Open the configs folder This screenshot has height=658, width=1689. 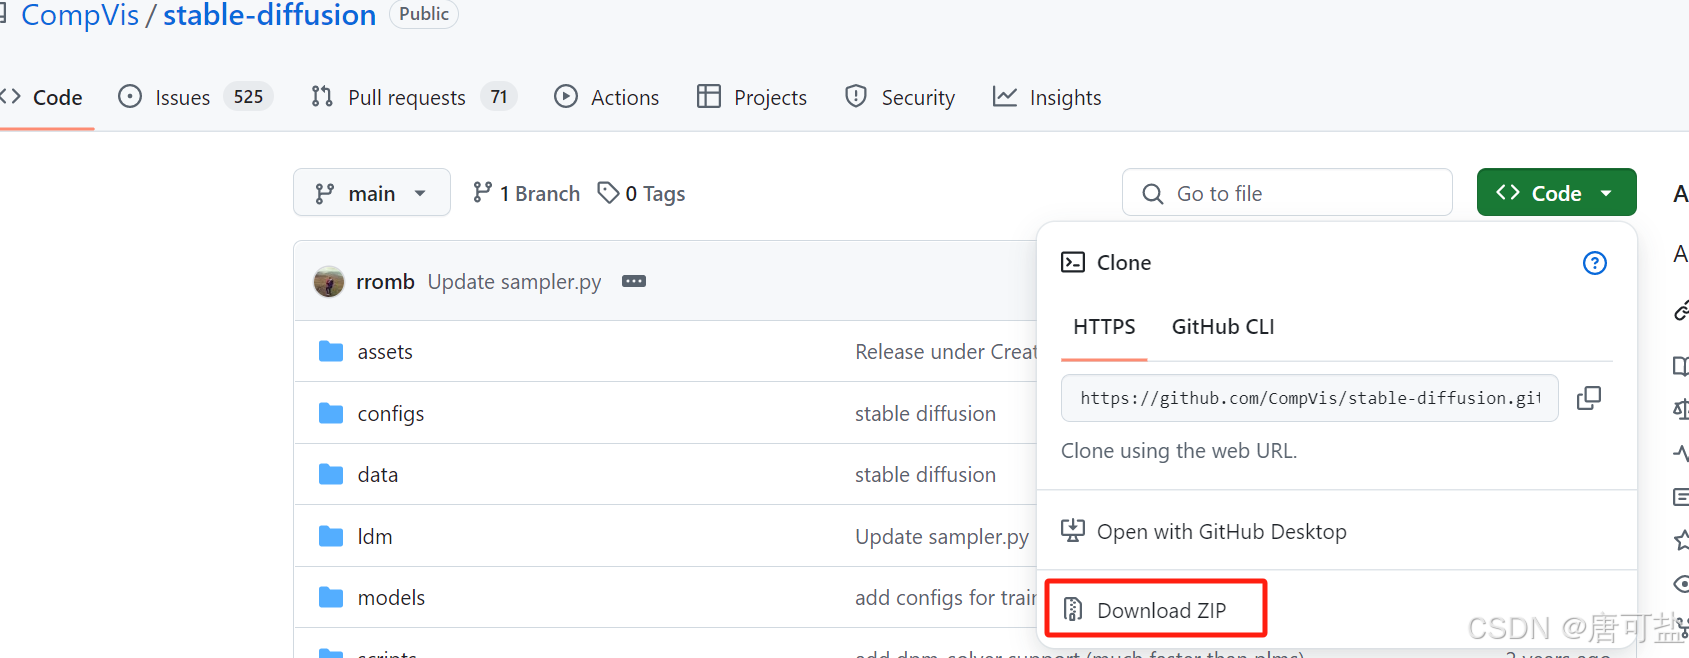pos(391,414)
